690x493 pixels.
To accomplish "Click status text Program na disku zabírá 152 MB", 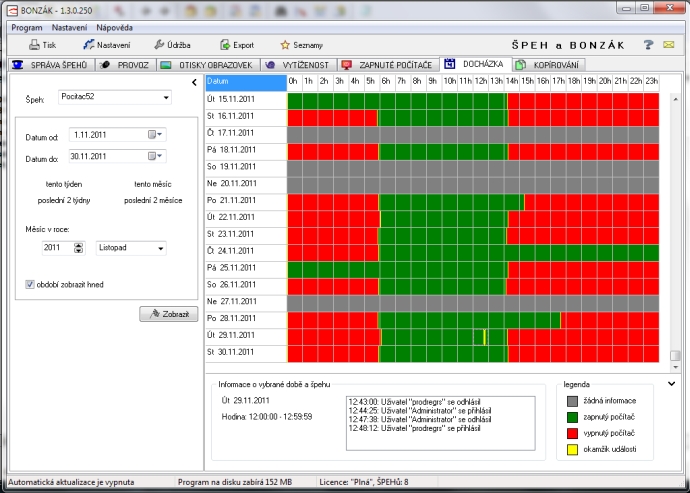I will [x=235, y=482].
